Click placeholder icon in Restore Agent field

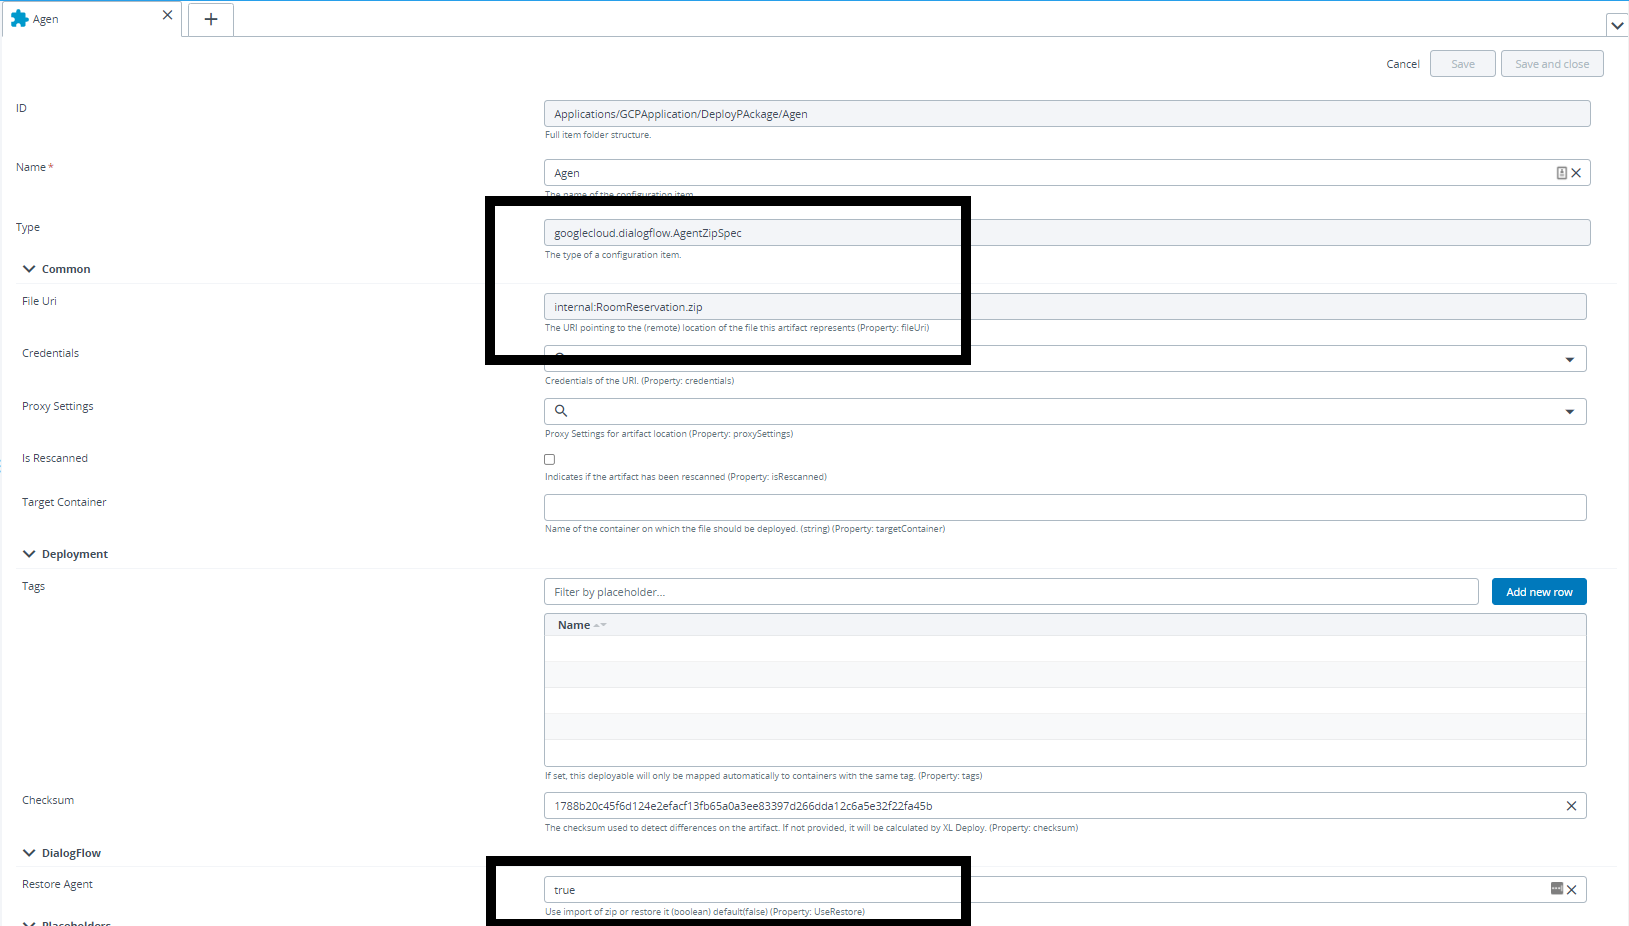pos(1556,889)
